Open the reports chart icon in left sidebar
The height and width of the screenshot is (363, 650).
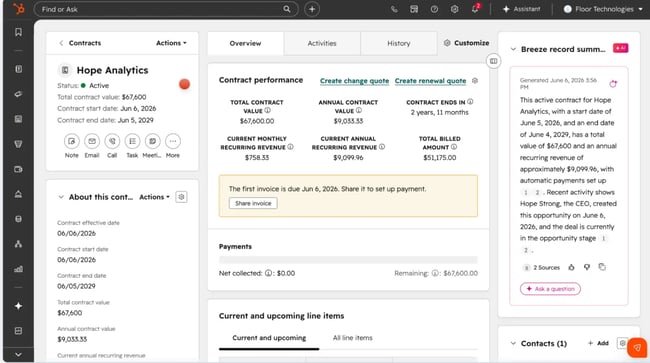pos(18,269)
